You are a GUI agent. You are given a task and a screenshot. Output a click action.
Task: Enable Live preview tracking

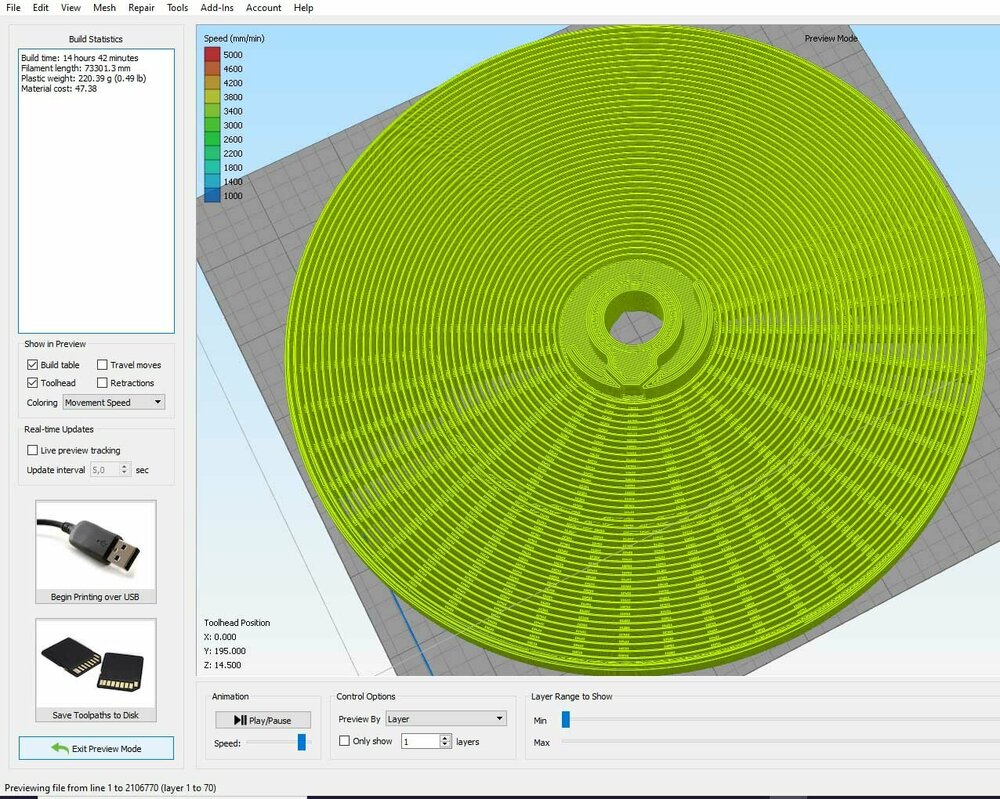coord(33,451)
